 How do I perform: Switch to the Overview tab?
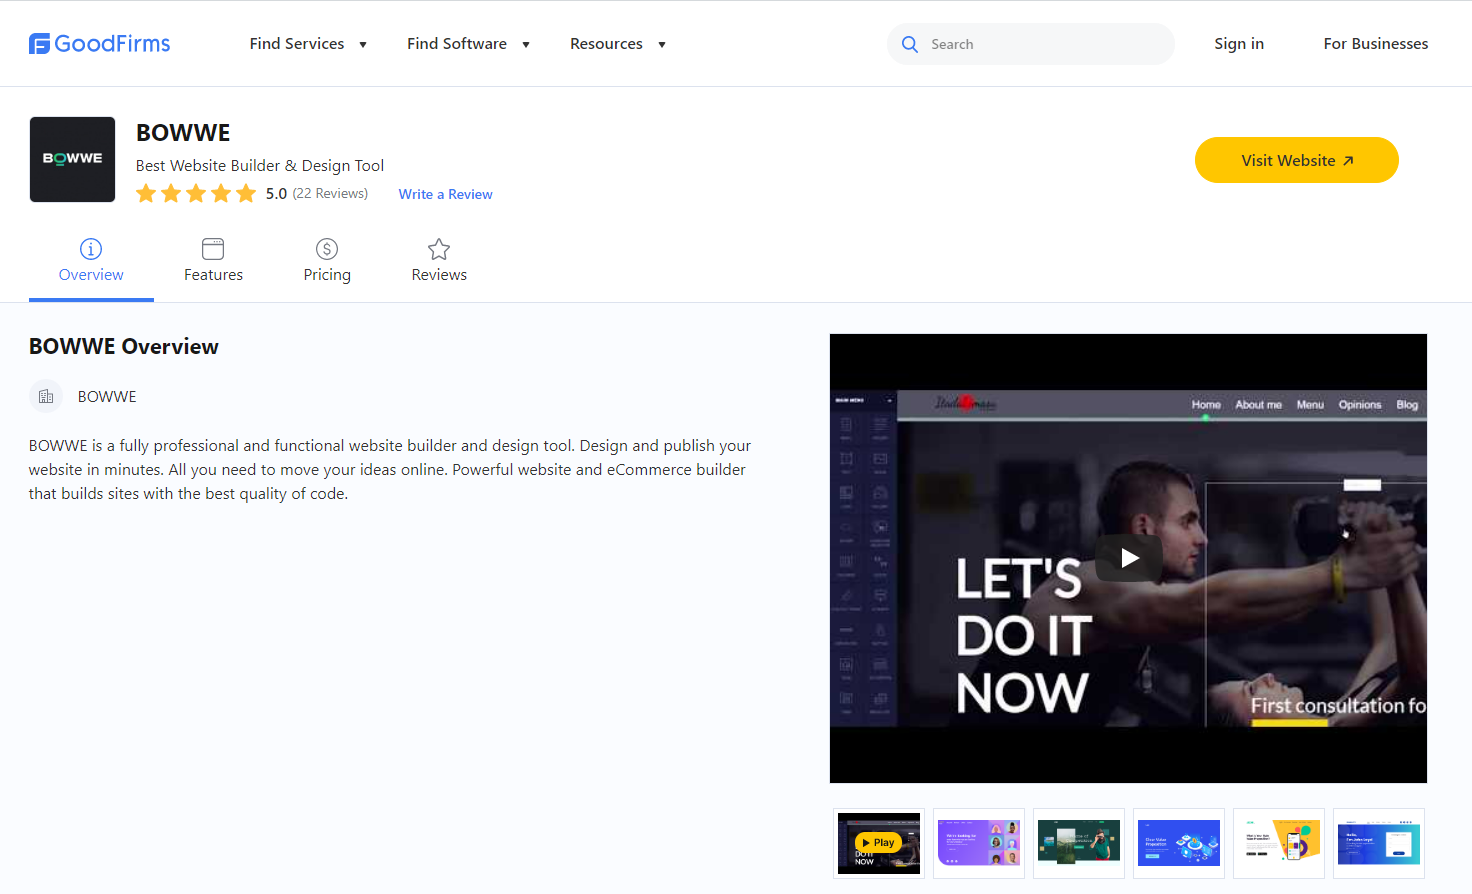pyautogui.click(x=91, y=262)
